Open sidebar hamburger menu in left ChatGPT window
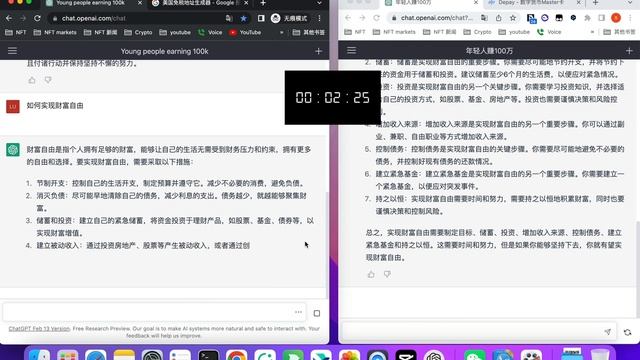 point(12,51)
